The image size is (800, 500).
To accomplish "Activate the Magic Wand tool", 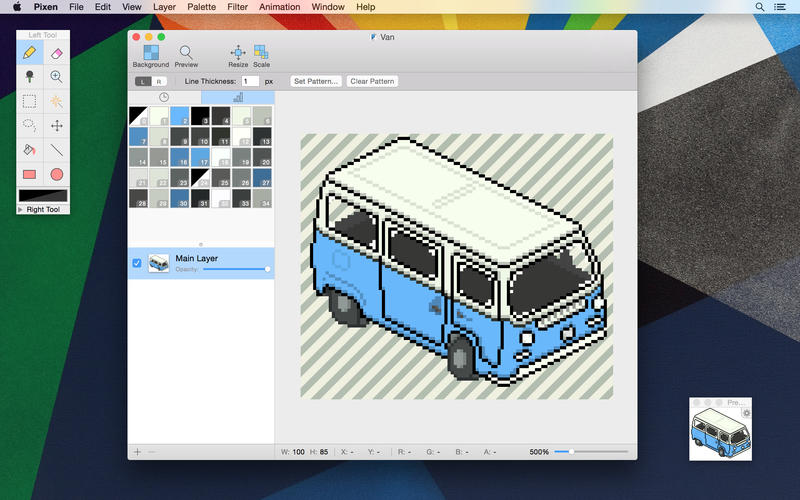I will click(57, 101).
